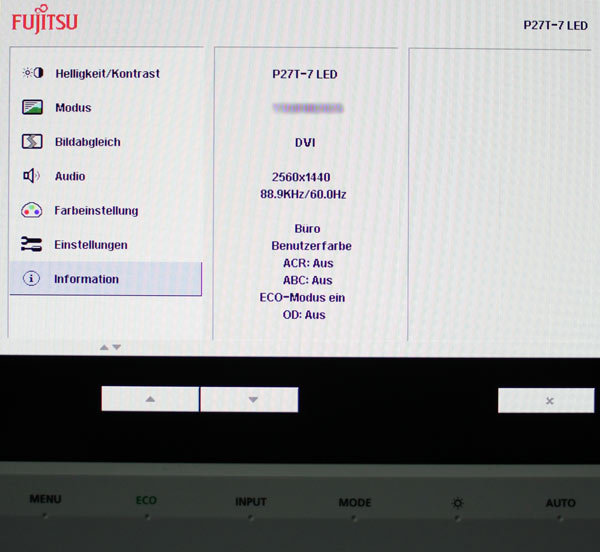Tap the MENU bezel button

click(45, 499)
